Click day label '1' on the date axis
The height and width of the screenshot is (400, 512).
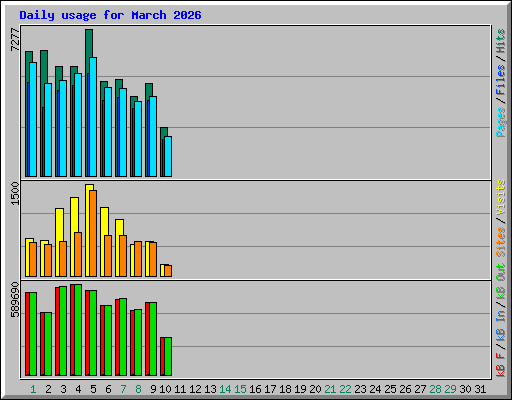(x=33, y=389)
